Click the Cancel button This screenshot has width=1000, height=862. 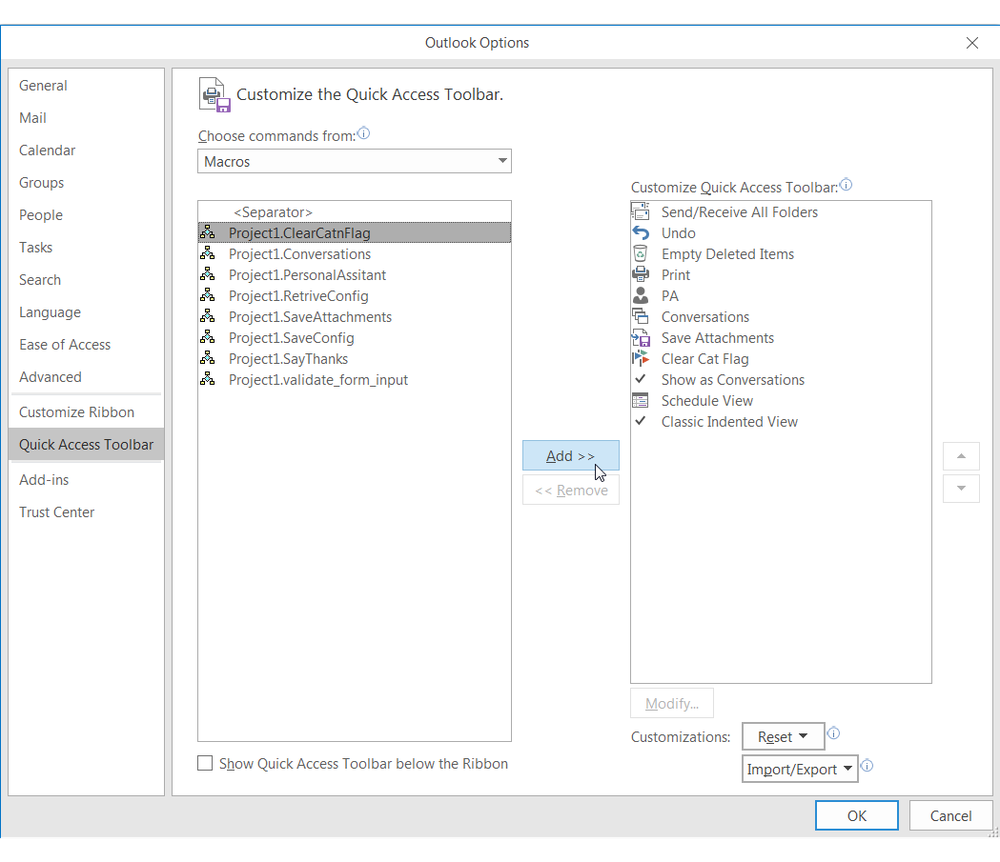click(x=950, y=815)
